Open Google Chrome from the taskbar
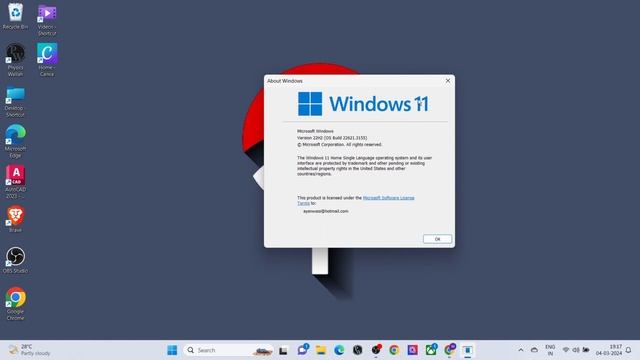 pos(394,350)
